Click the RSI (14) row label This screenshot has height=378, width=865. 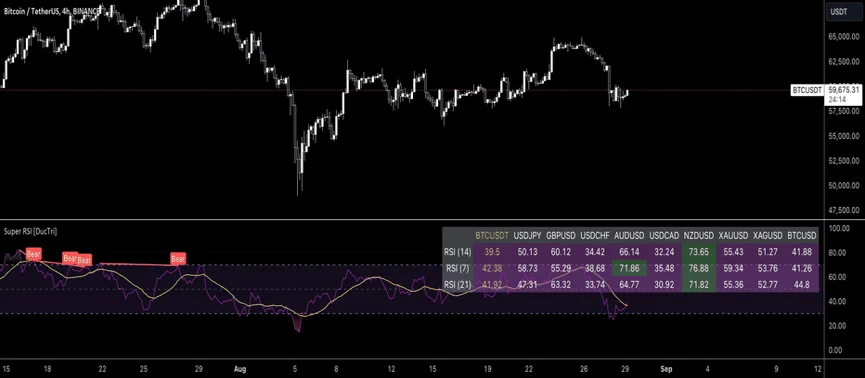[x=458, y=252]
